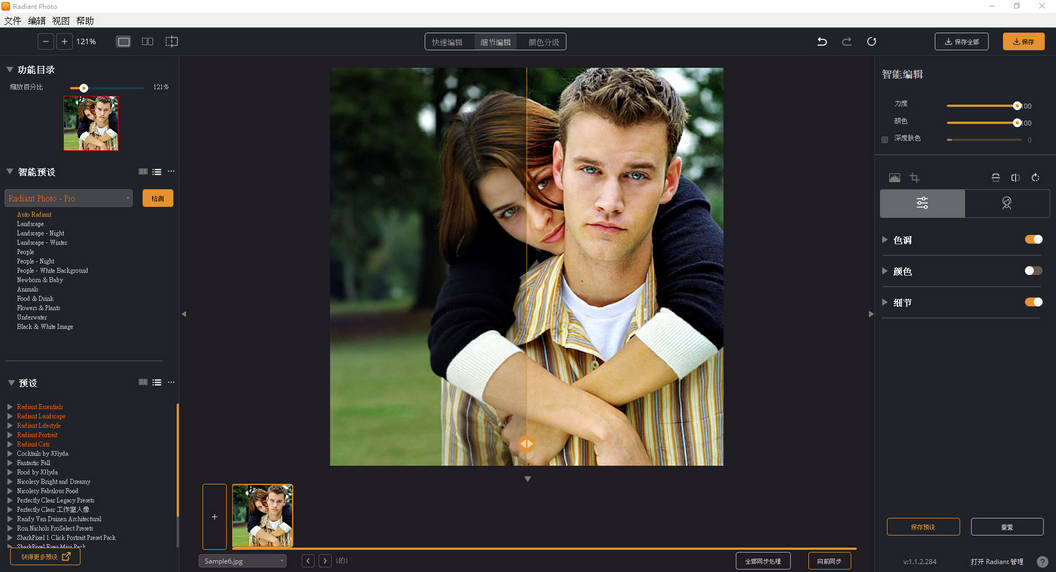Click the 保存全部 button
This screenshot has width=1056, height=572.
click(x=961, y=42)
